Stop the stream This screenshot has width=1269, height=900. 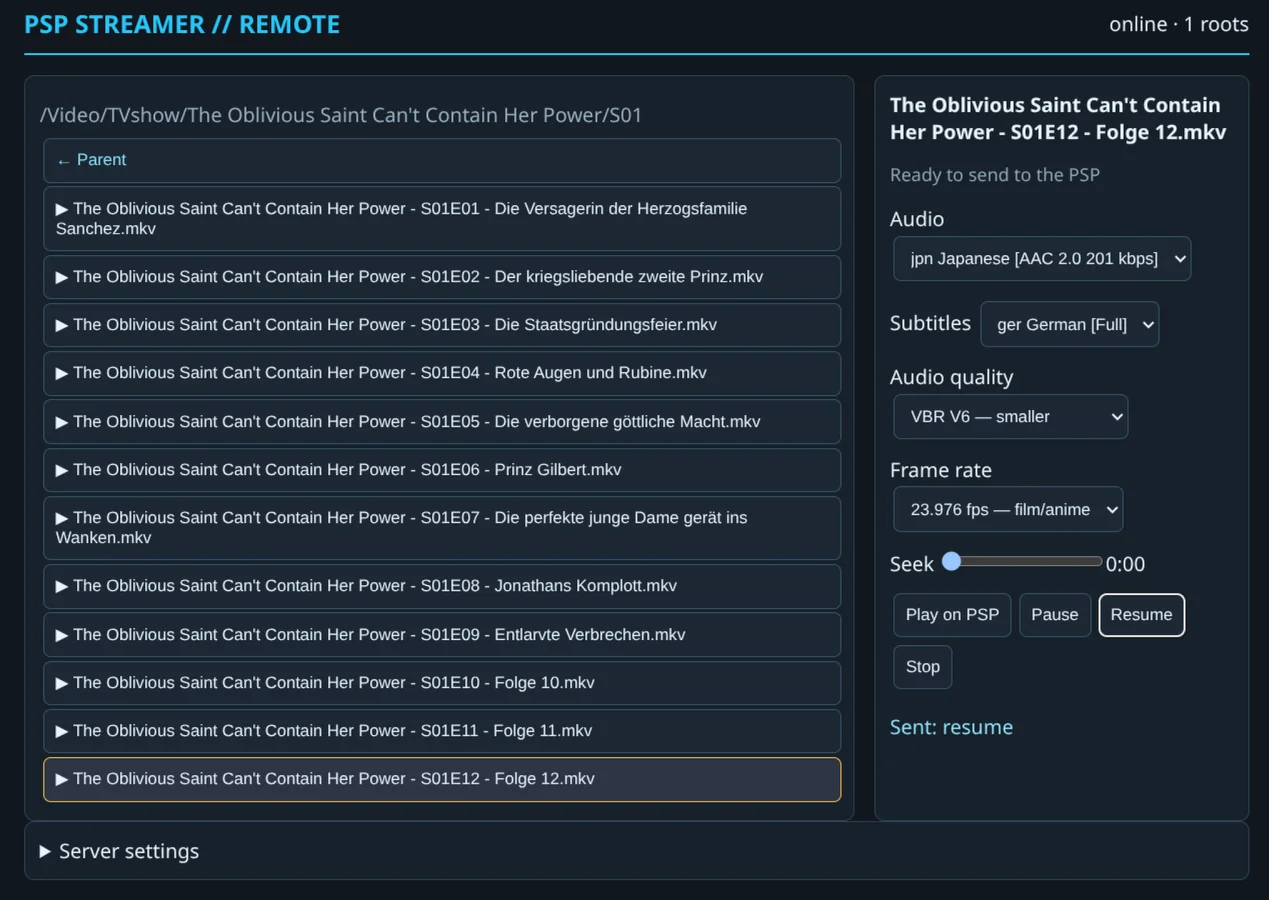click(x=922, y=667)
